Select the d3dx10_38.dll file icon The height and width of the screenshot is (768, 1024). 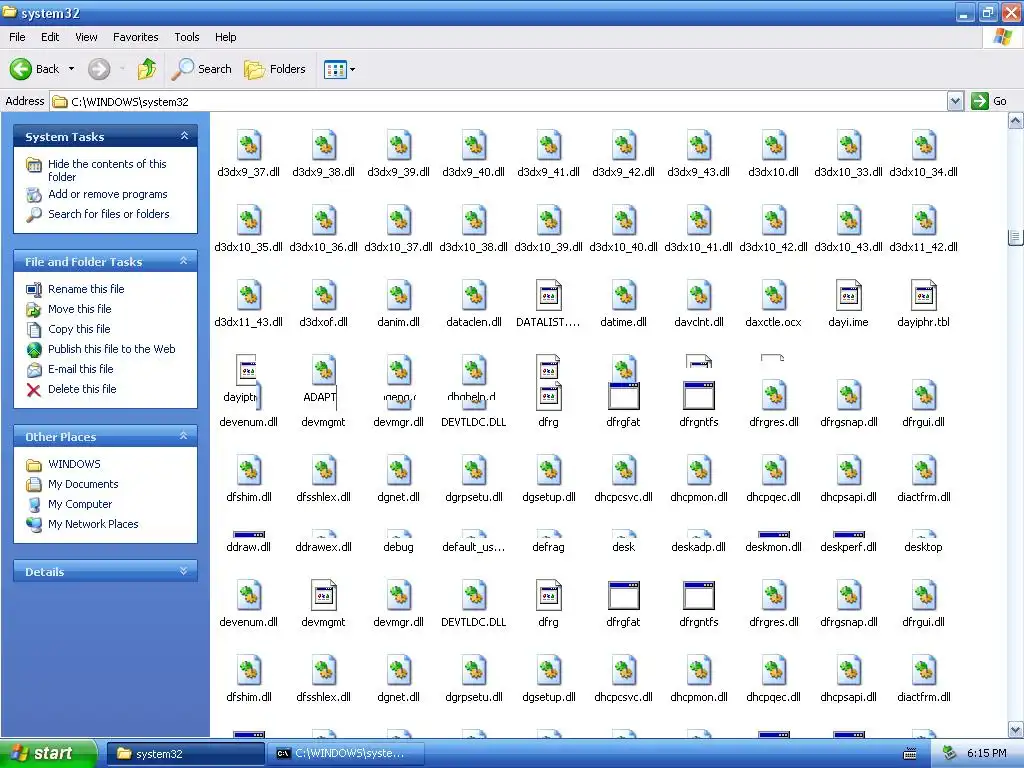click(474, 220)
